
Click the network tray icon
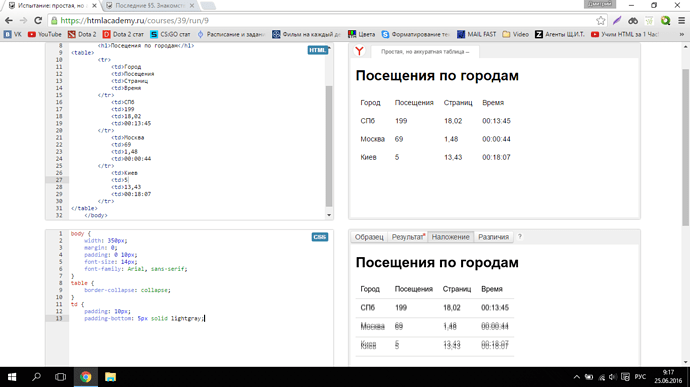tap(601, 377)
